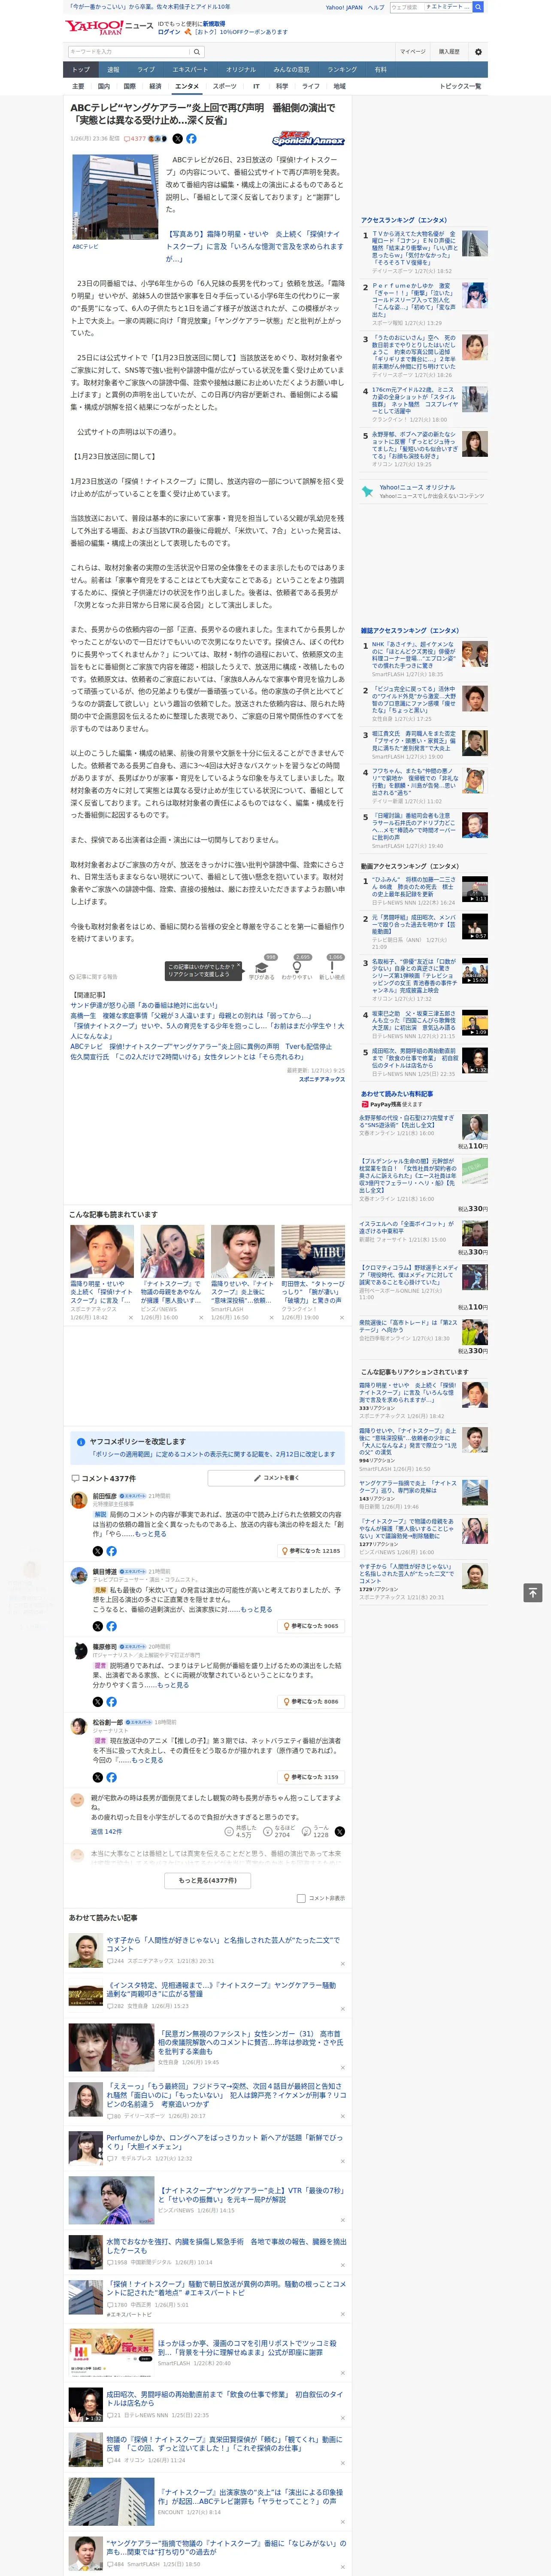Share 篠原修司's comment on X
Image resolution: width=551 pixels, height=2576 pixels.
[x=98, y=1701]
